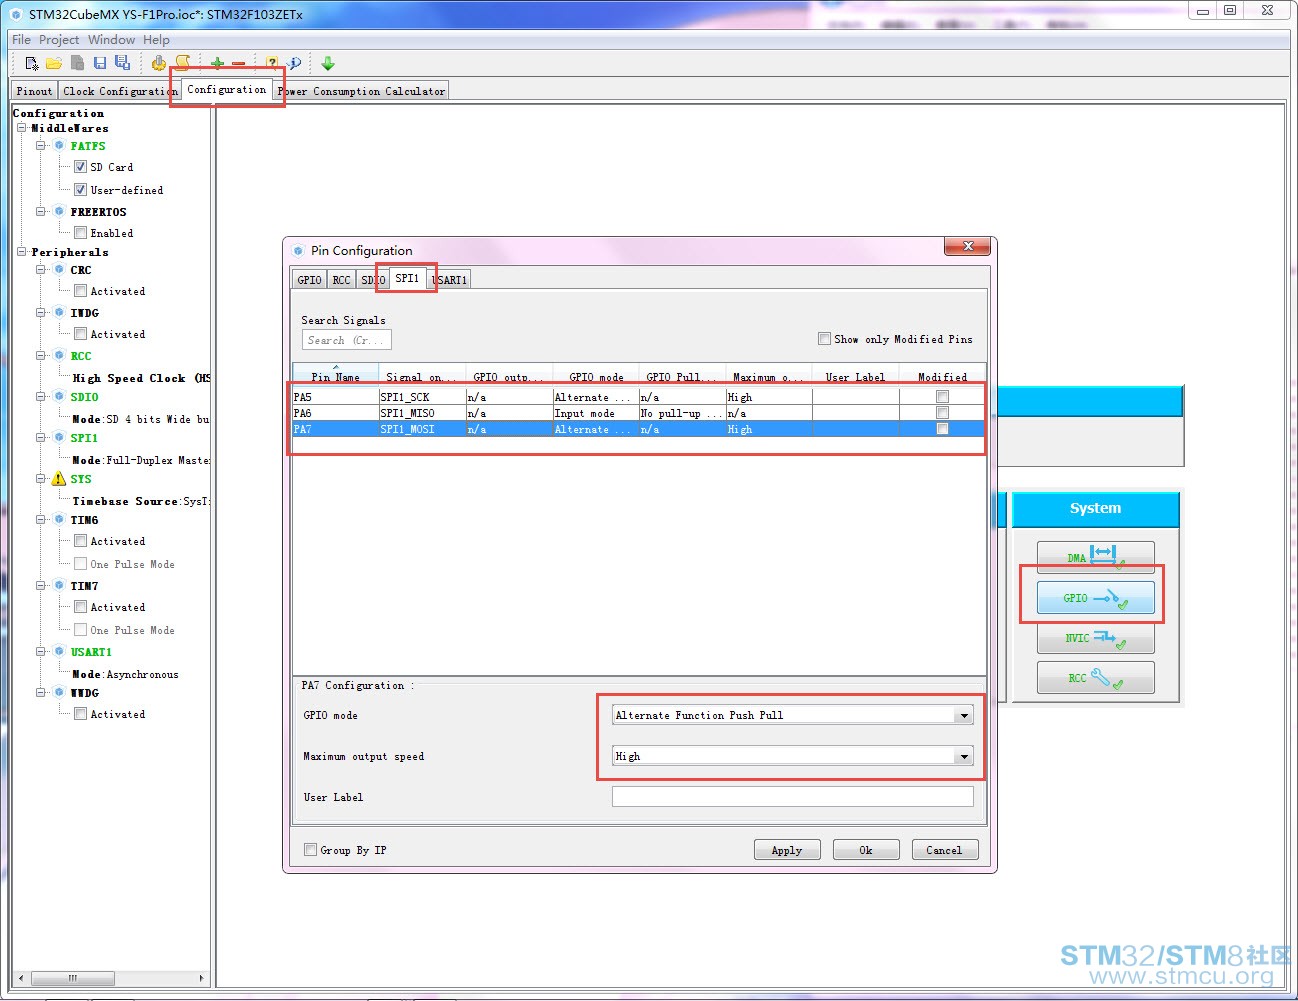Confirm with the Ok button

866,850
